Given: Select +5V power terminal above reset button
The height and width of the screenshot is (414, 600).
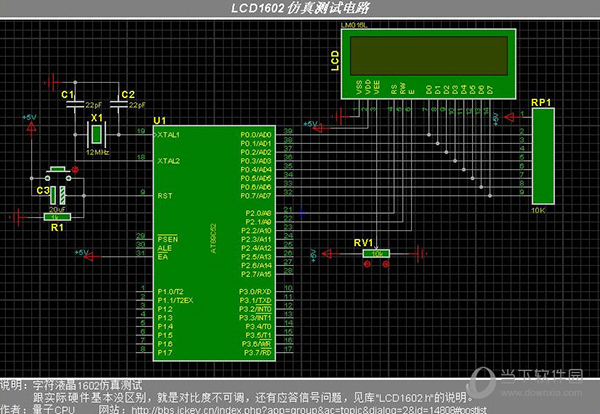Looking at the screenshot, I should (x=31, y=127).
